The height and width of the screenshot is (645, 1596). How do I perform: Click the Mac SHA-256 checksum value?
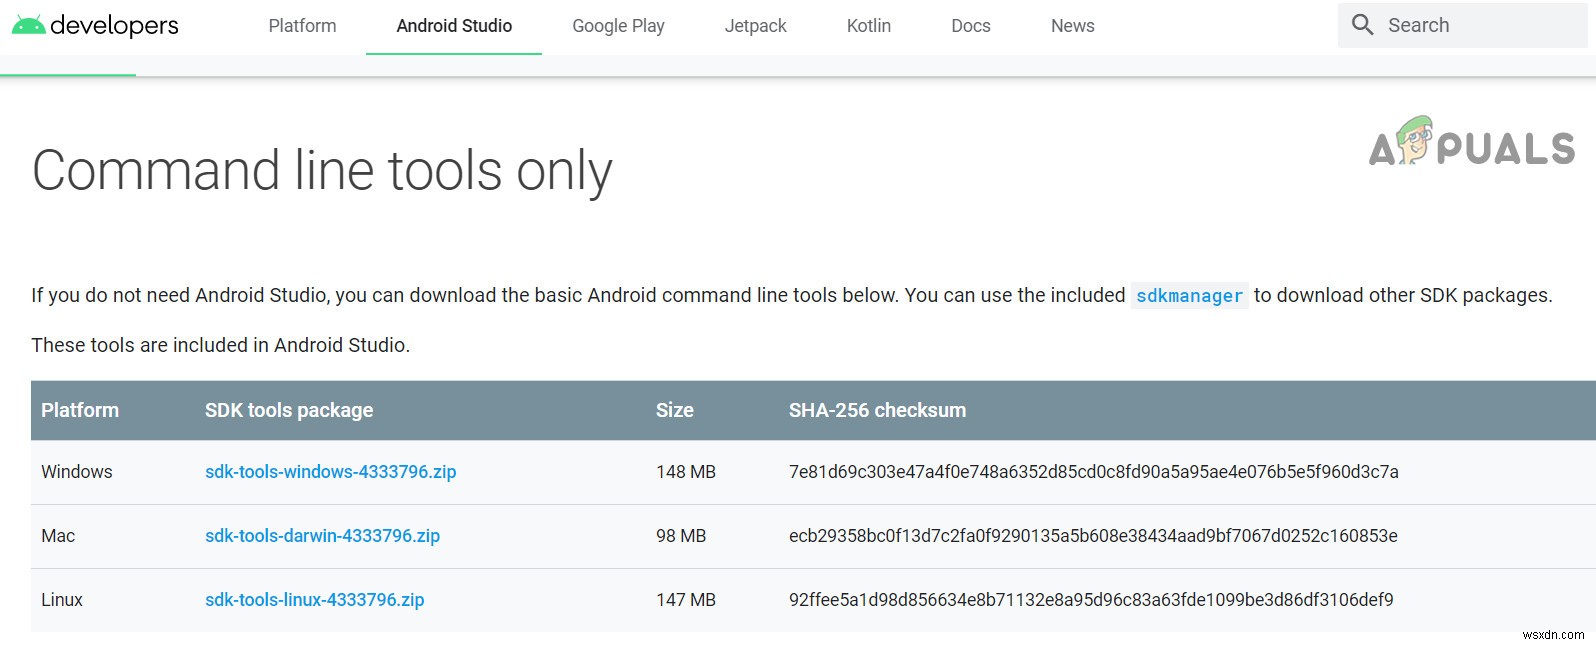point(1093,536)
